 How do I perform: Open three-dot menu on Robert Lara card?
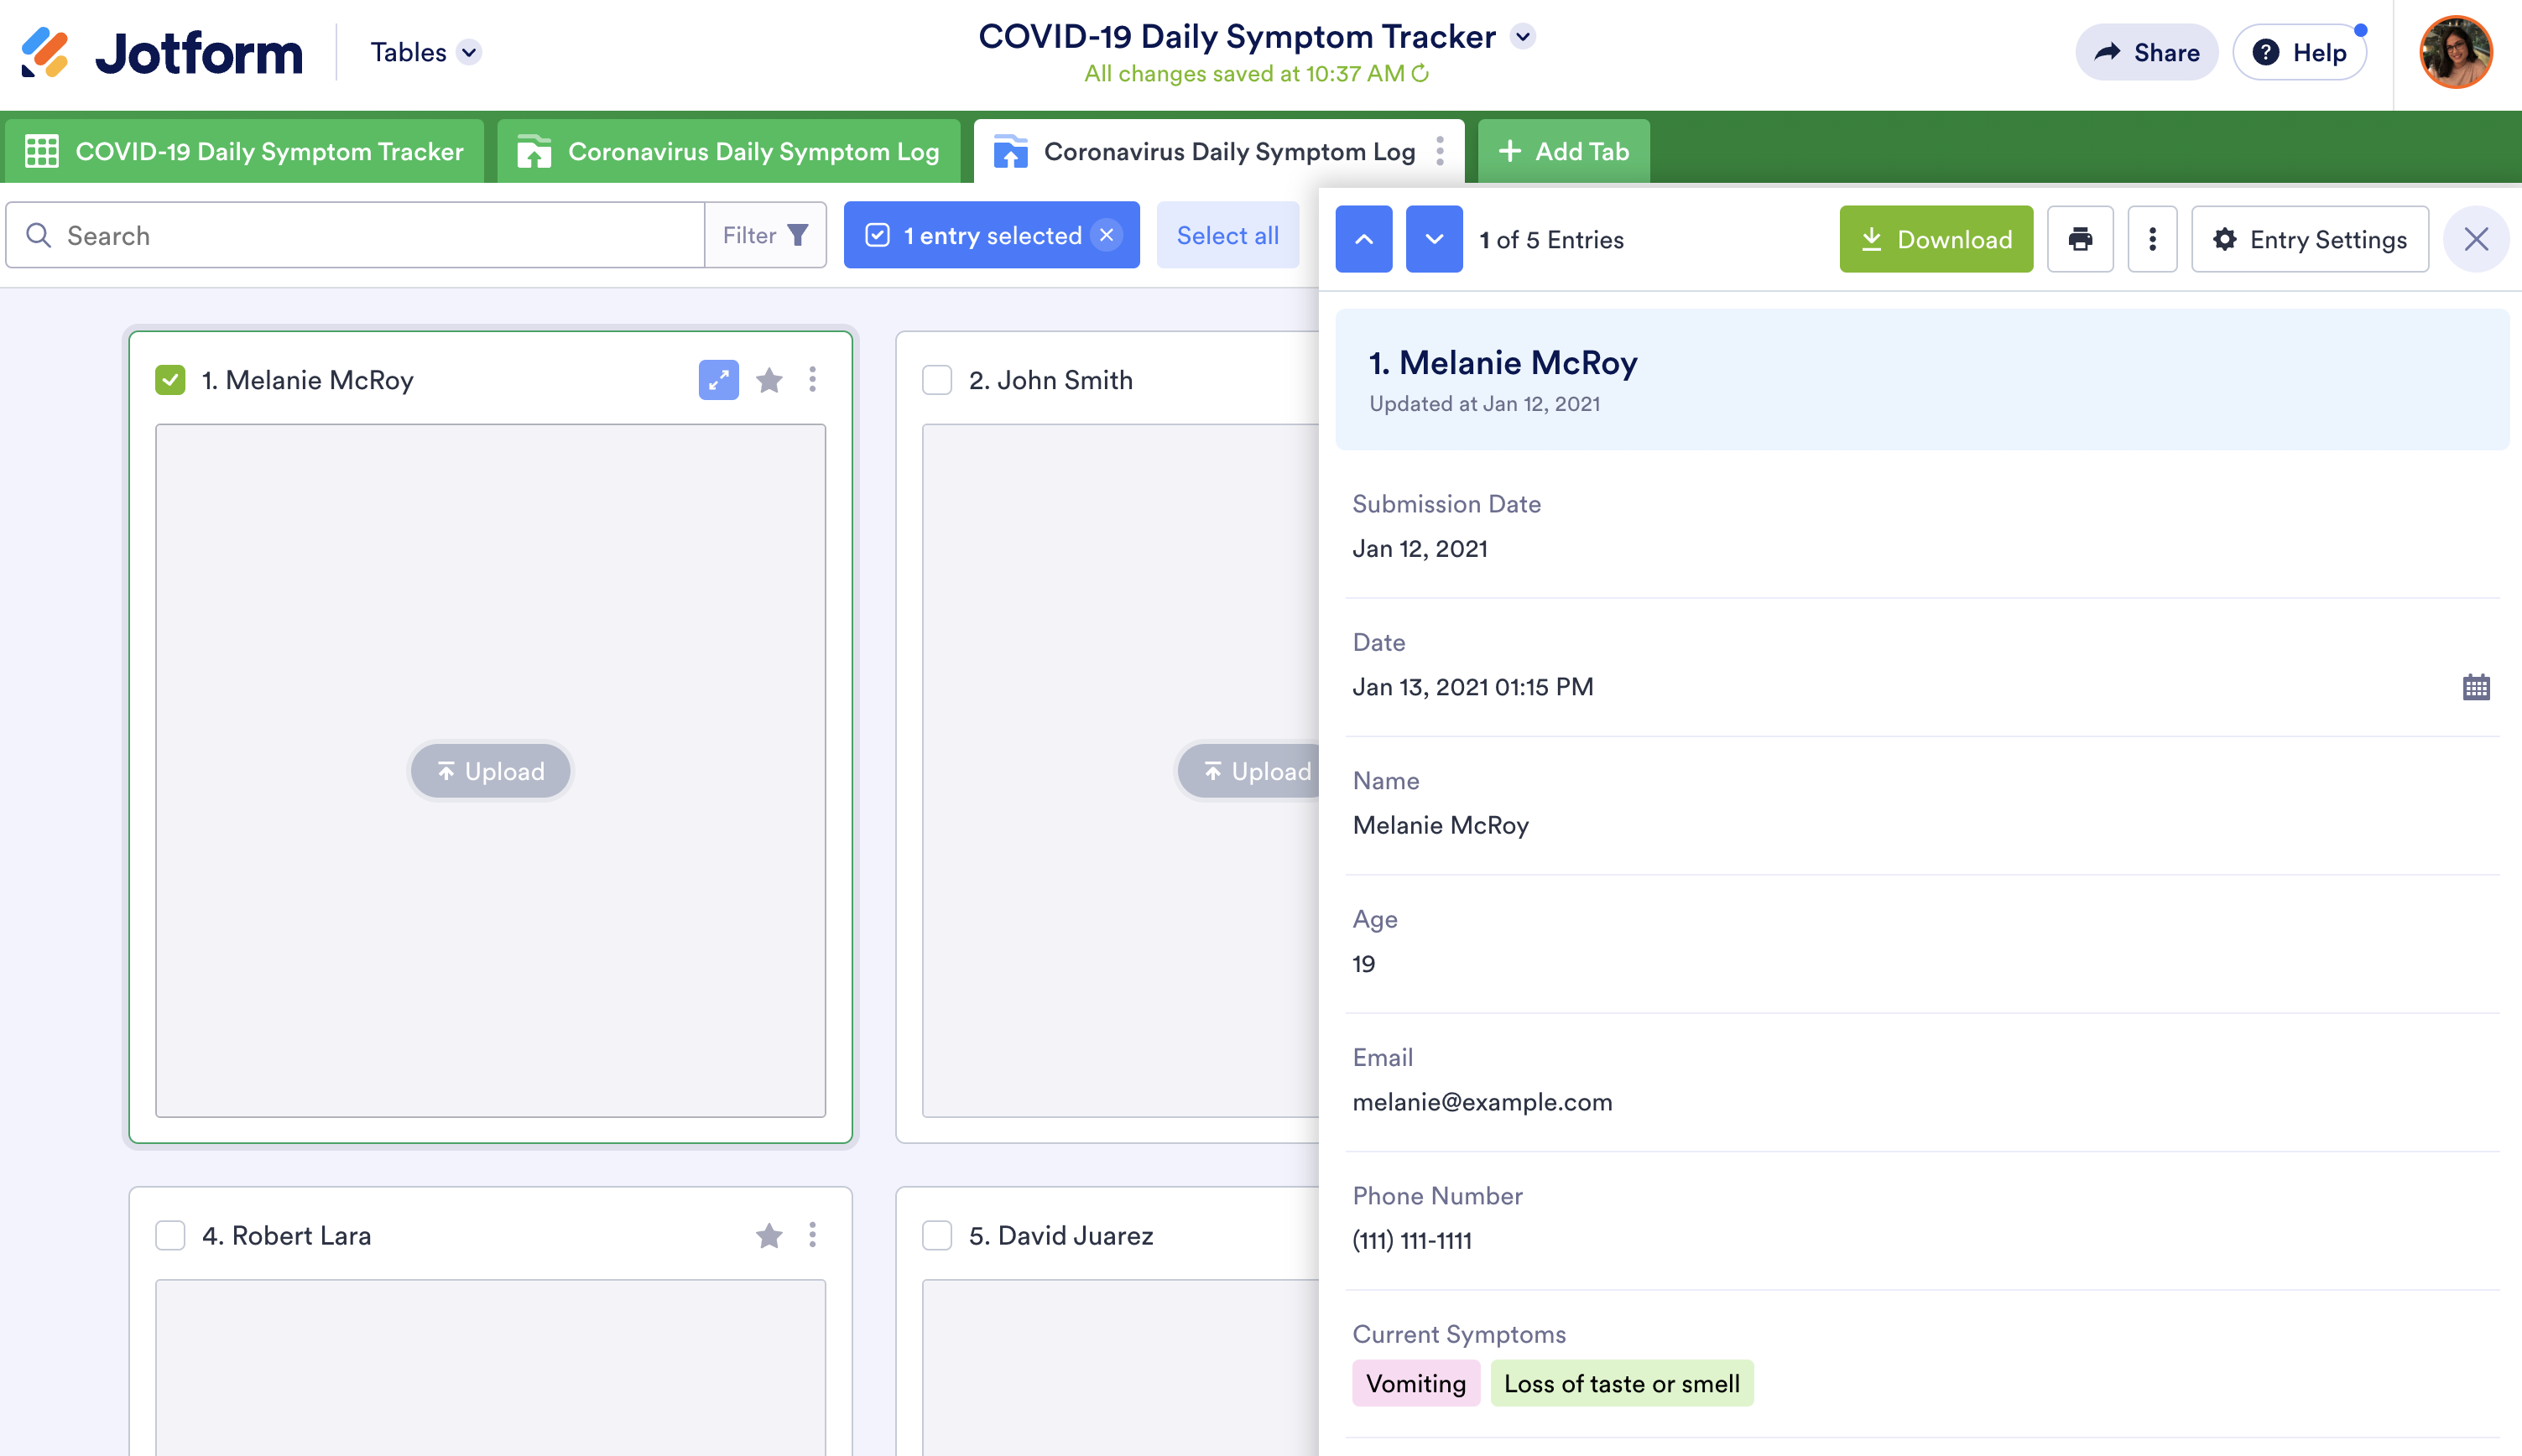click(x=812, y=1236)
